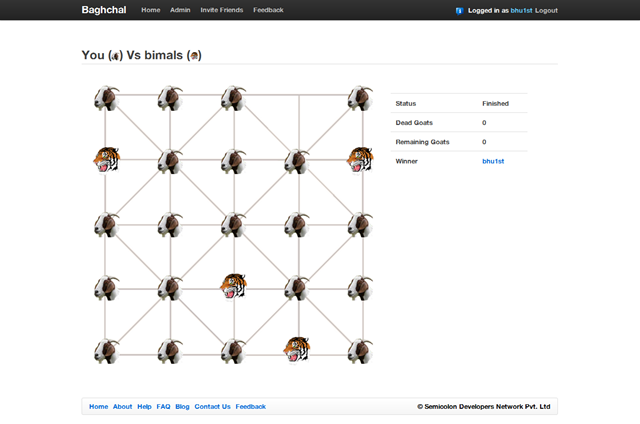Visit the Contact Us footer link
This screenshot has width=640, height=424.
point(212,406)
